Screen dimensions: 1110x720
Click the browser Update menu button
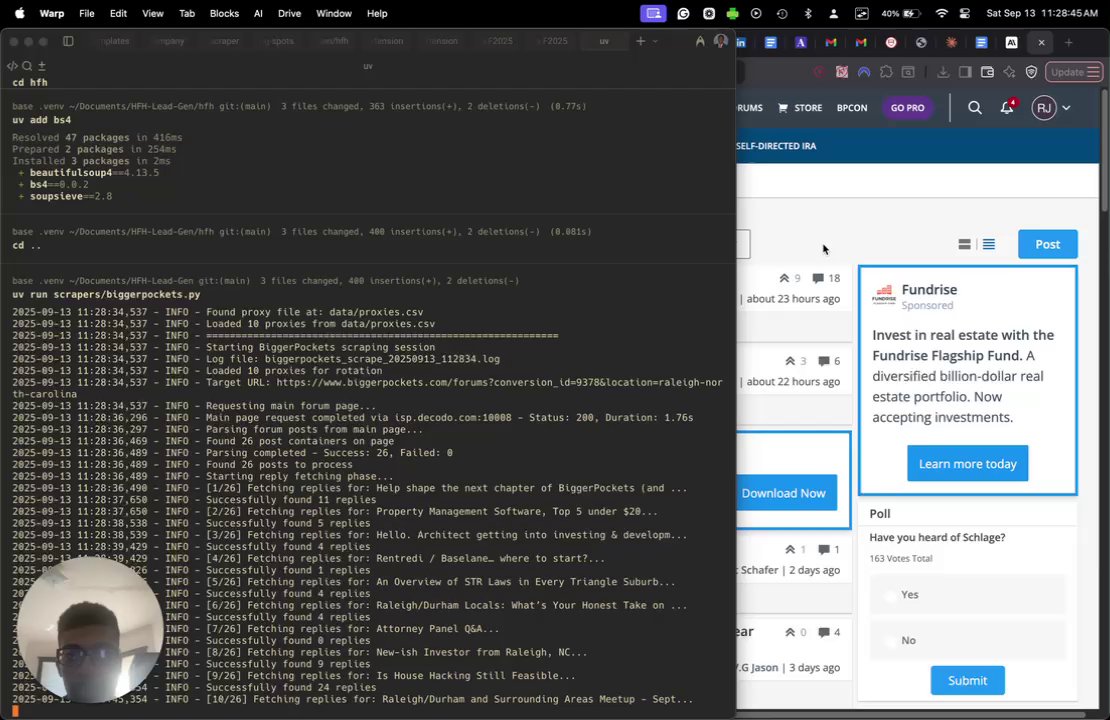tap(1075, 72)
